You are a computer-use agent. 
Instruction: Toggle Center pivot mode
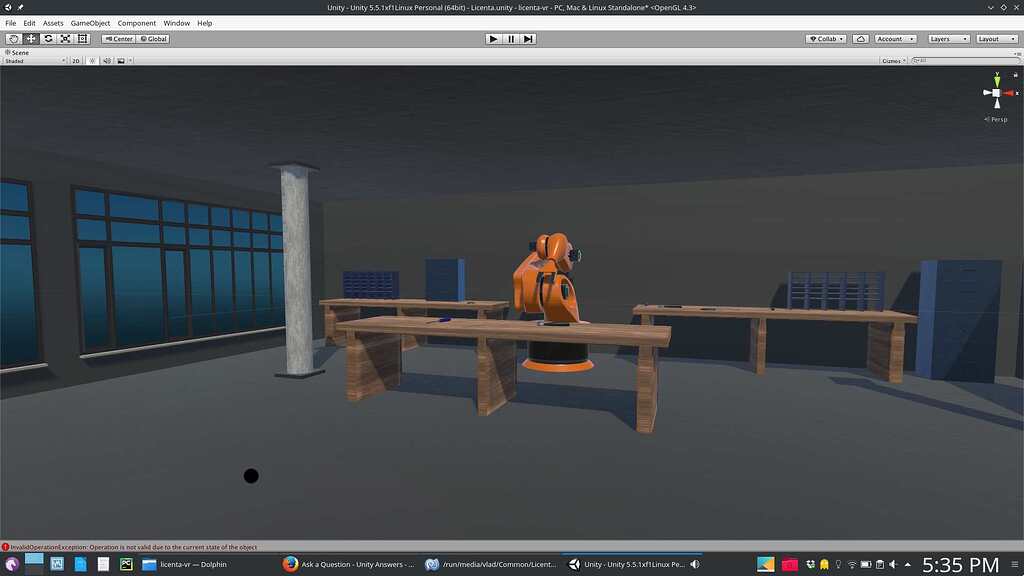tap(119, 38)
